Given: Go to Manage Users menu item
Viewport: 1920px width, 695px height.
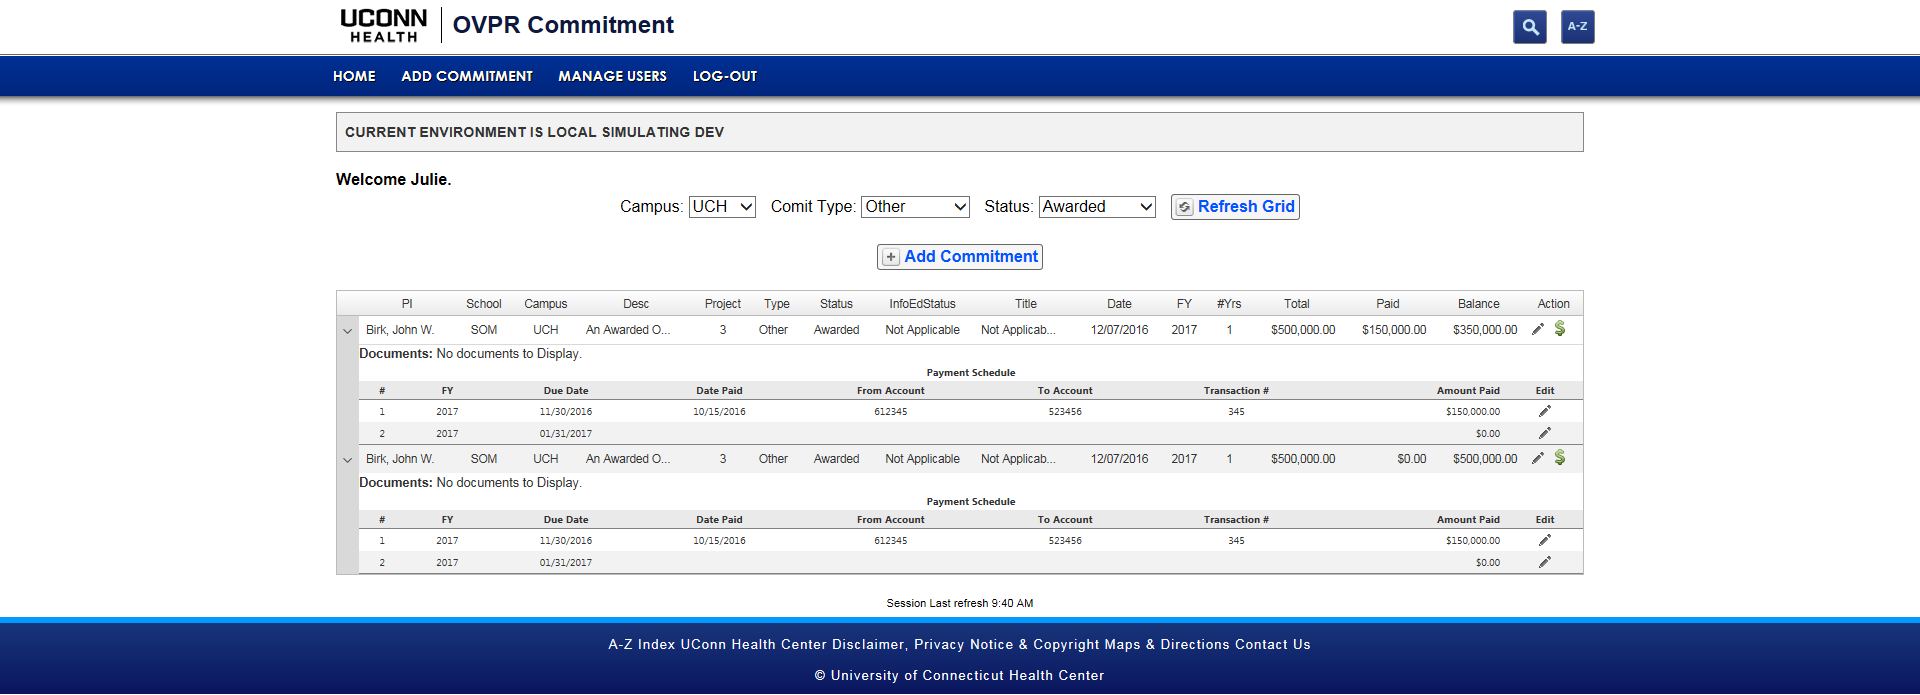Looking at the screenshot, I should pos(612,76).
